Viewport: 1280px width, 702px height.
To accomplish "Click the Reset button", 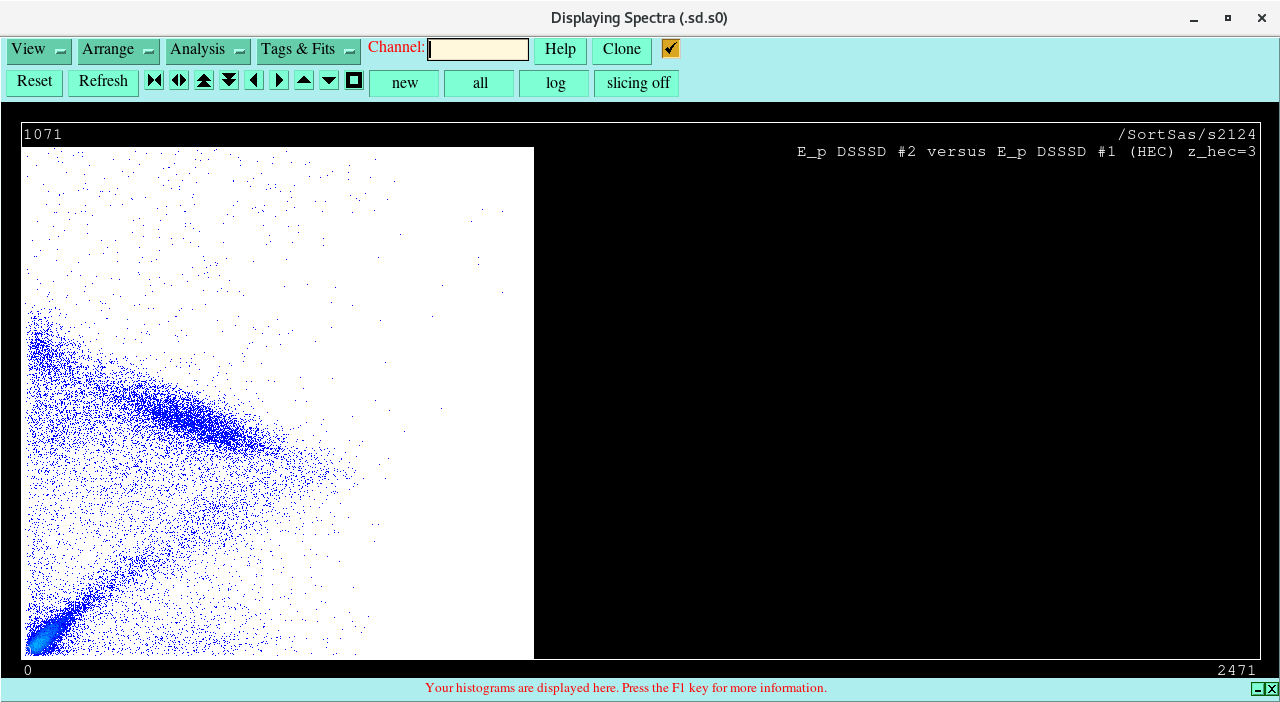I will (x=34, y=82).
